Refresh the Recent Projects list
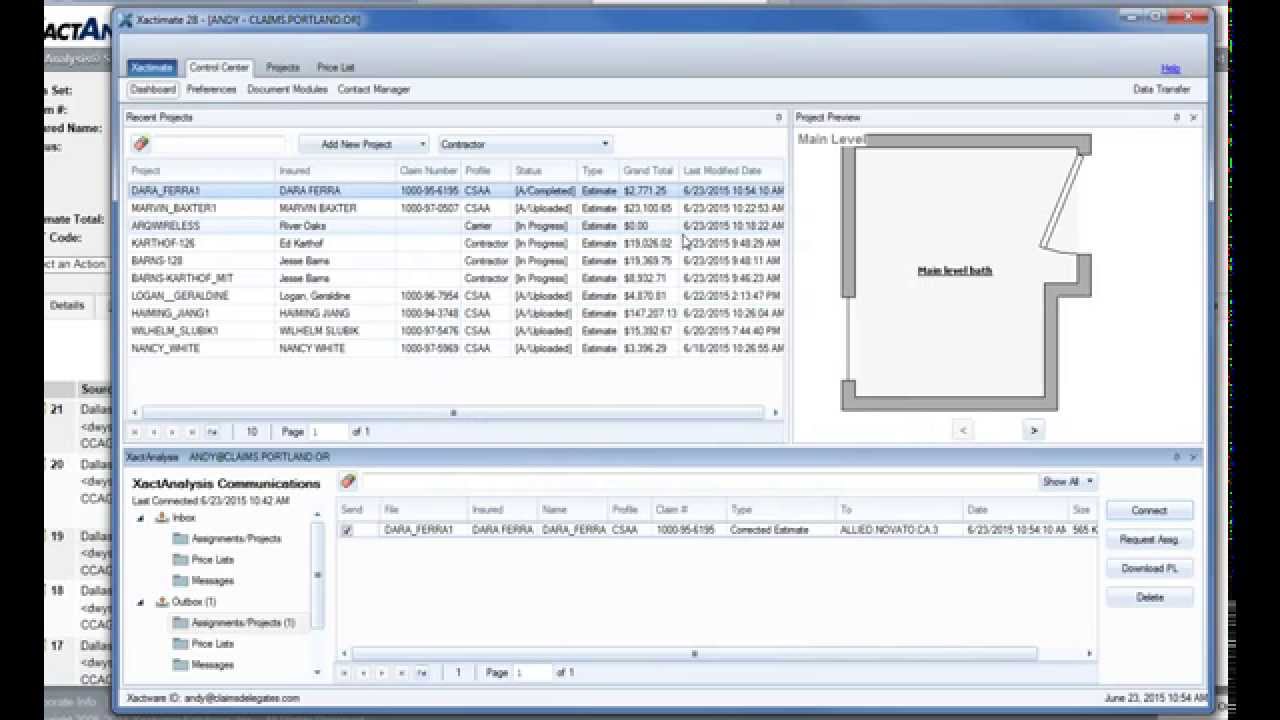Viewport: 1280px width, 720px height. coord(212,432)
